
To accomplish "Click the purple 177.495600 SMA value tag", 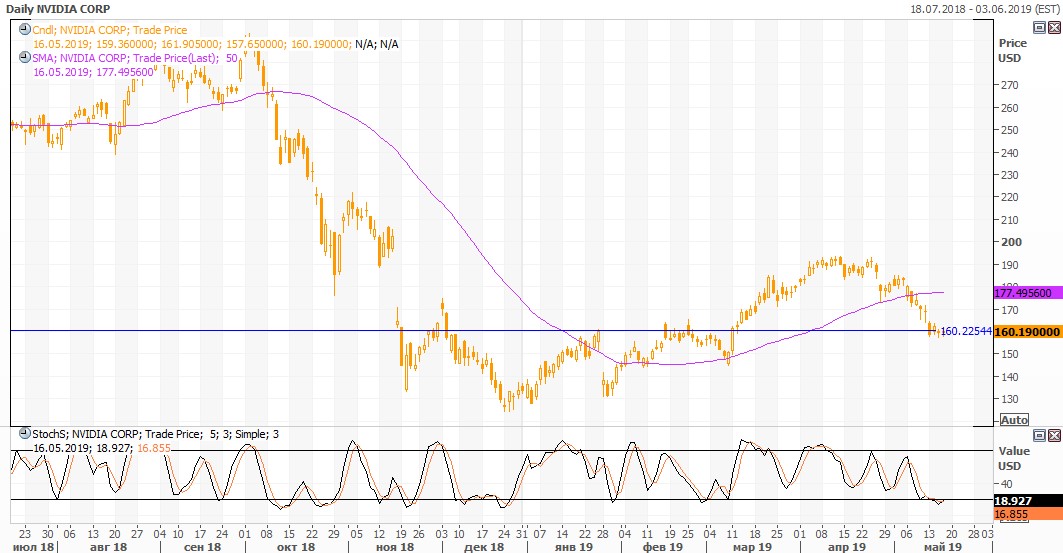I will [1027, 293].
